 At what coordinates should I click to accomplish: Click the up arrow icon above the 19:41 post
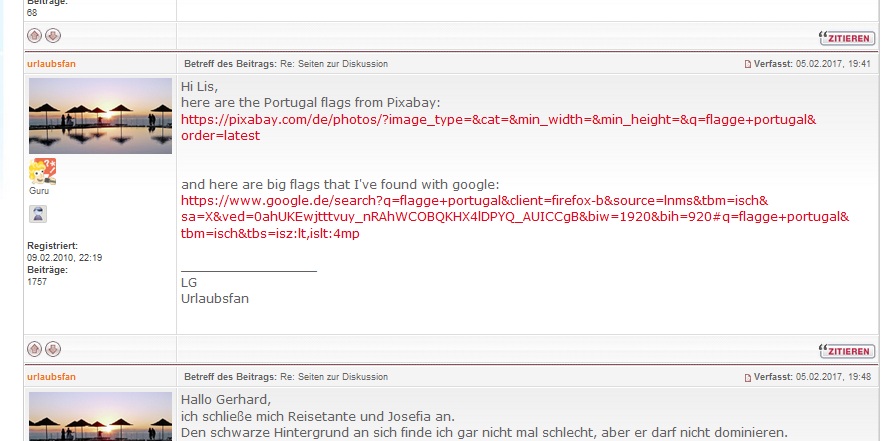(x=35, y=36)
